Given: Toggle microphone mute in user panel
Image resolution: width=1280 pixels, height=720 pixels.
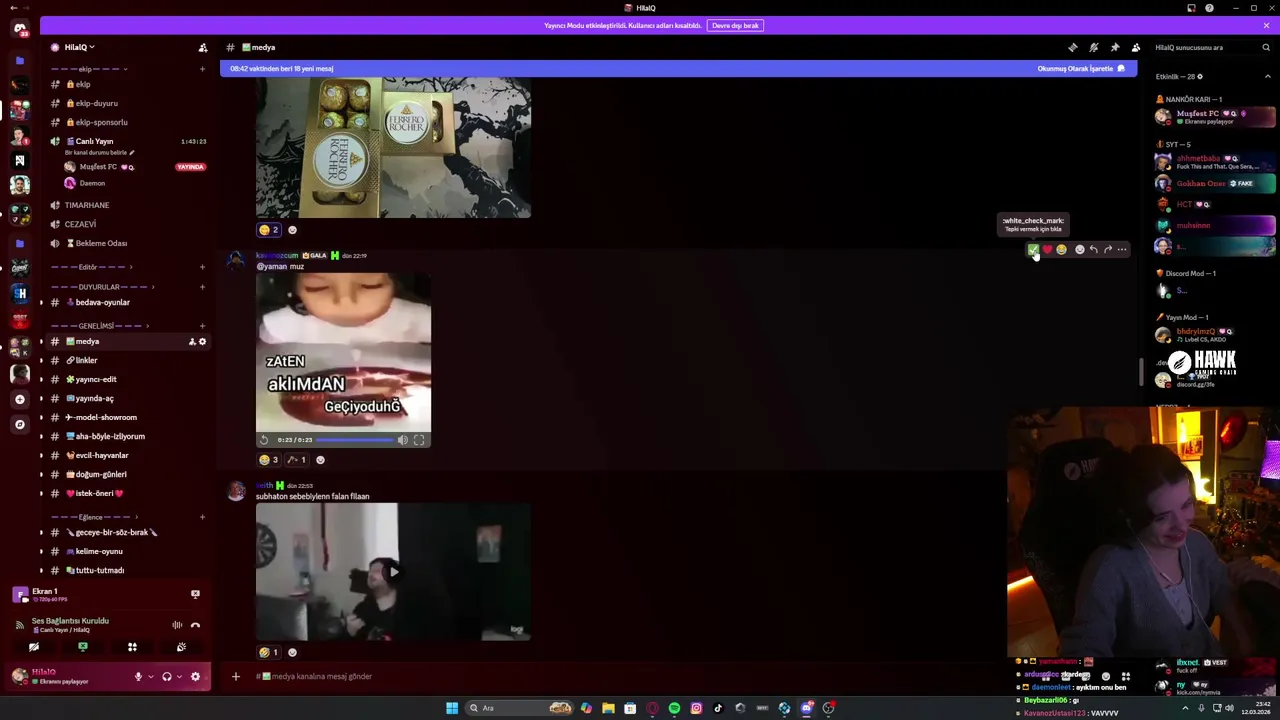Looking at the screenshot, I should pos(139,676).
